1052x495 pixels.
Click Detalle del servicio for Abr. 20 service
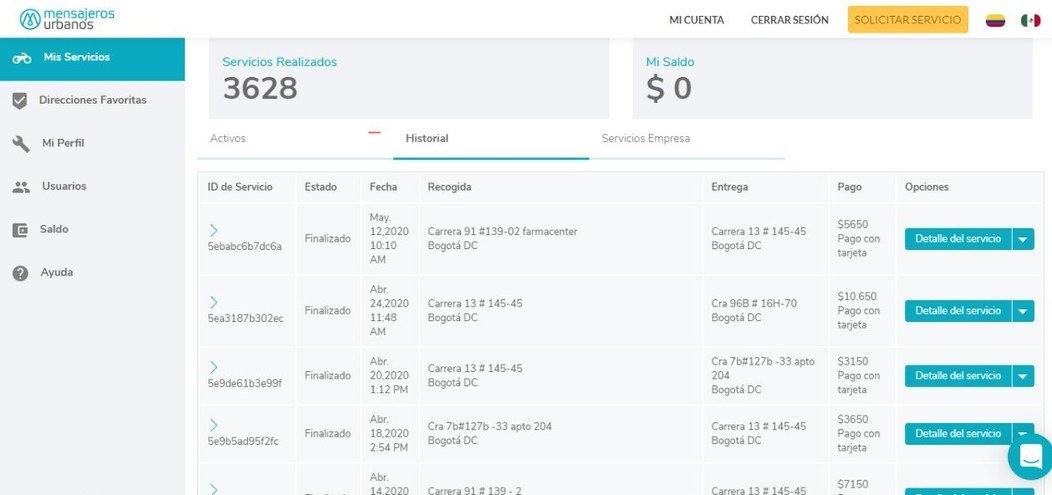957,376
